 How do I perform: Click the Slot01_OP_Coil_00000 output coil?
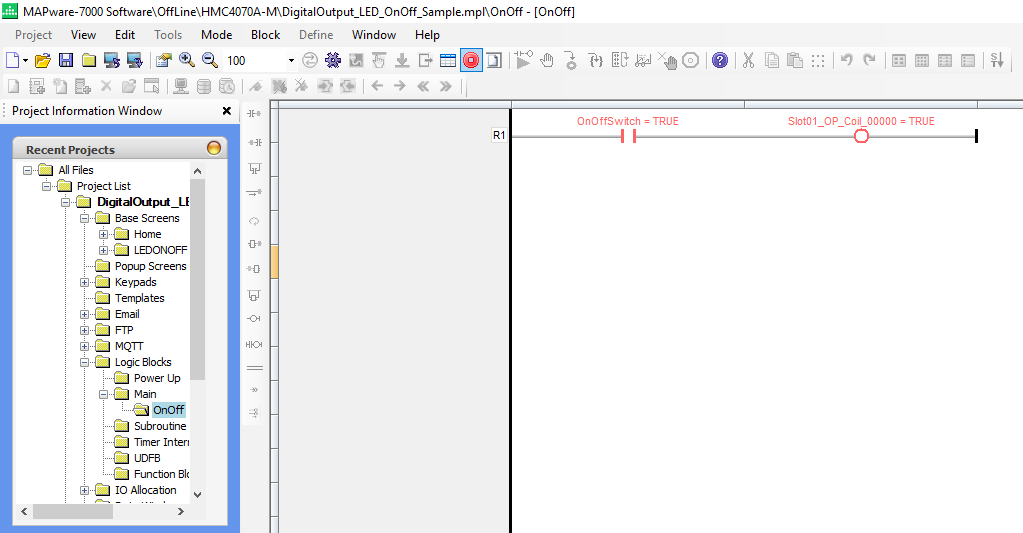click(861, 136)
